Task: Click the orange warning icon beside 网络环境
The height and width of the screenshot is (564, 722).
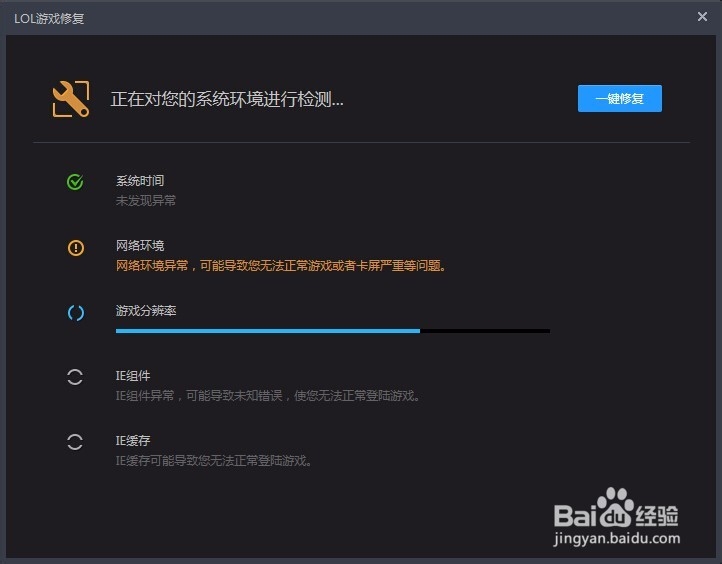Action: pos(76,248)
